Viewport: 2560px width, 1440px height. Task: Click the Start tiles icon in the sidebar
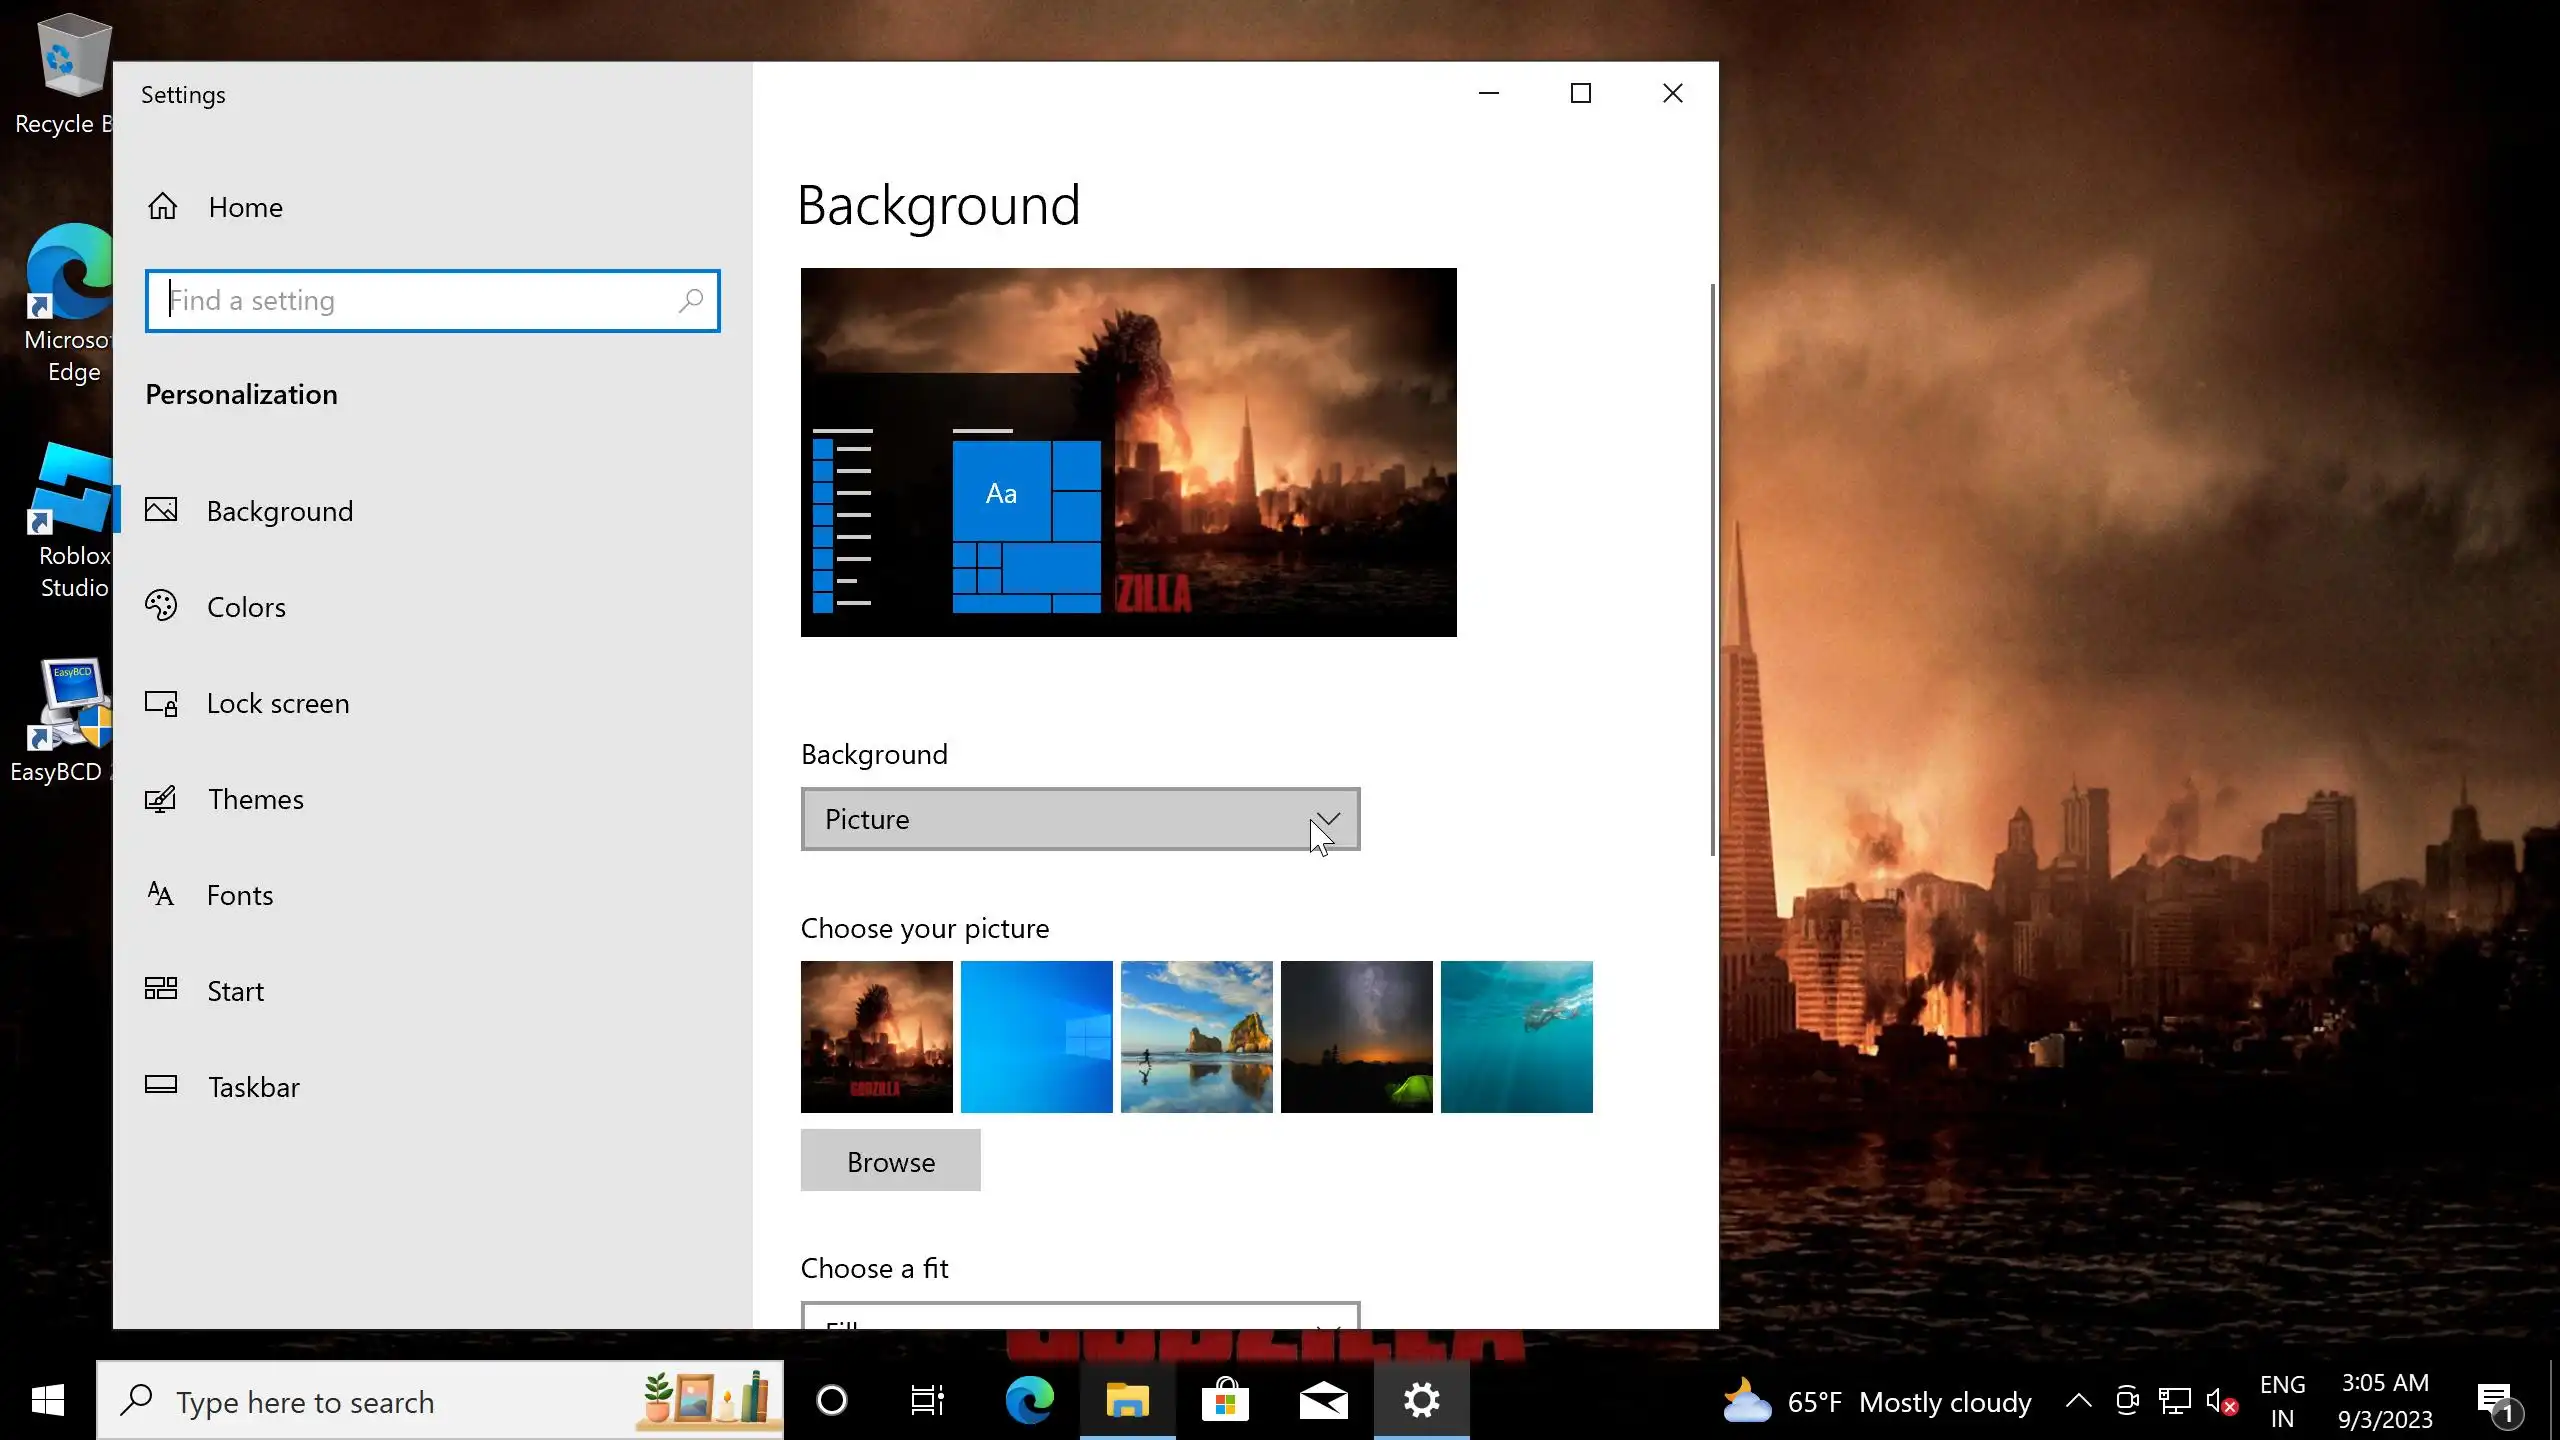161,990
